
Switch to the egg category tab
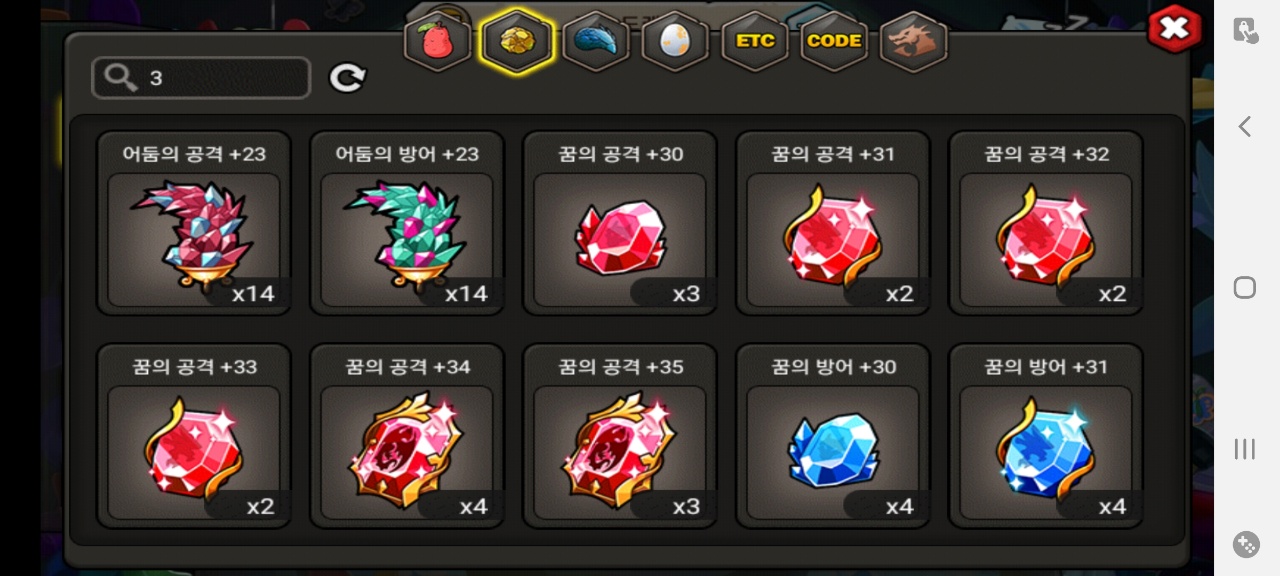click(x=675, y=41)
